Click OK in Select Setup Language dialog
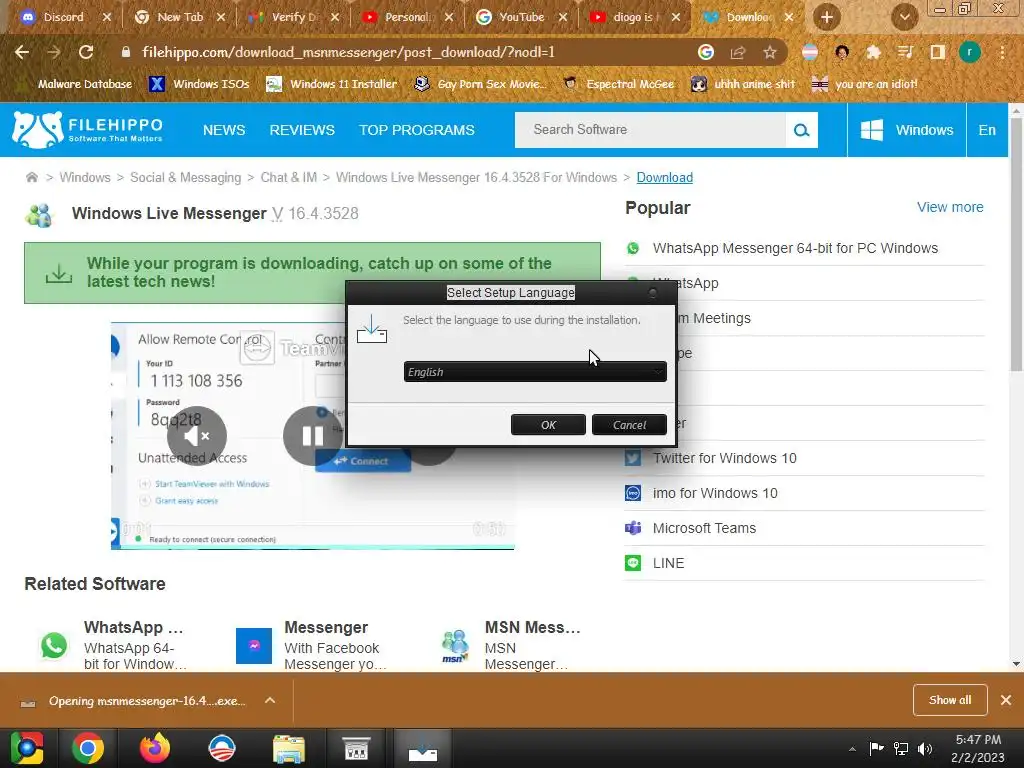Image resolution: width=1024 pixels, height=768 pixels. (548, 424)
